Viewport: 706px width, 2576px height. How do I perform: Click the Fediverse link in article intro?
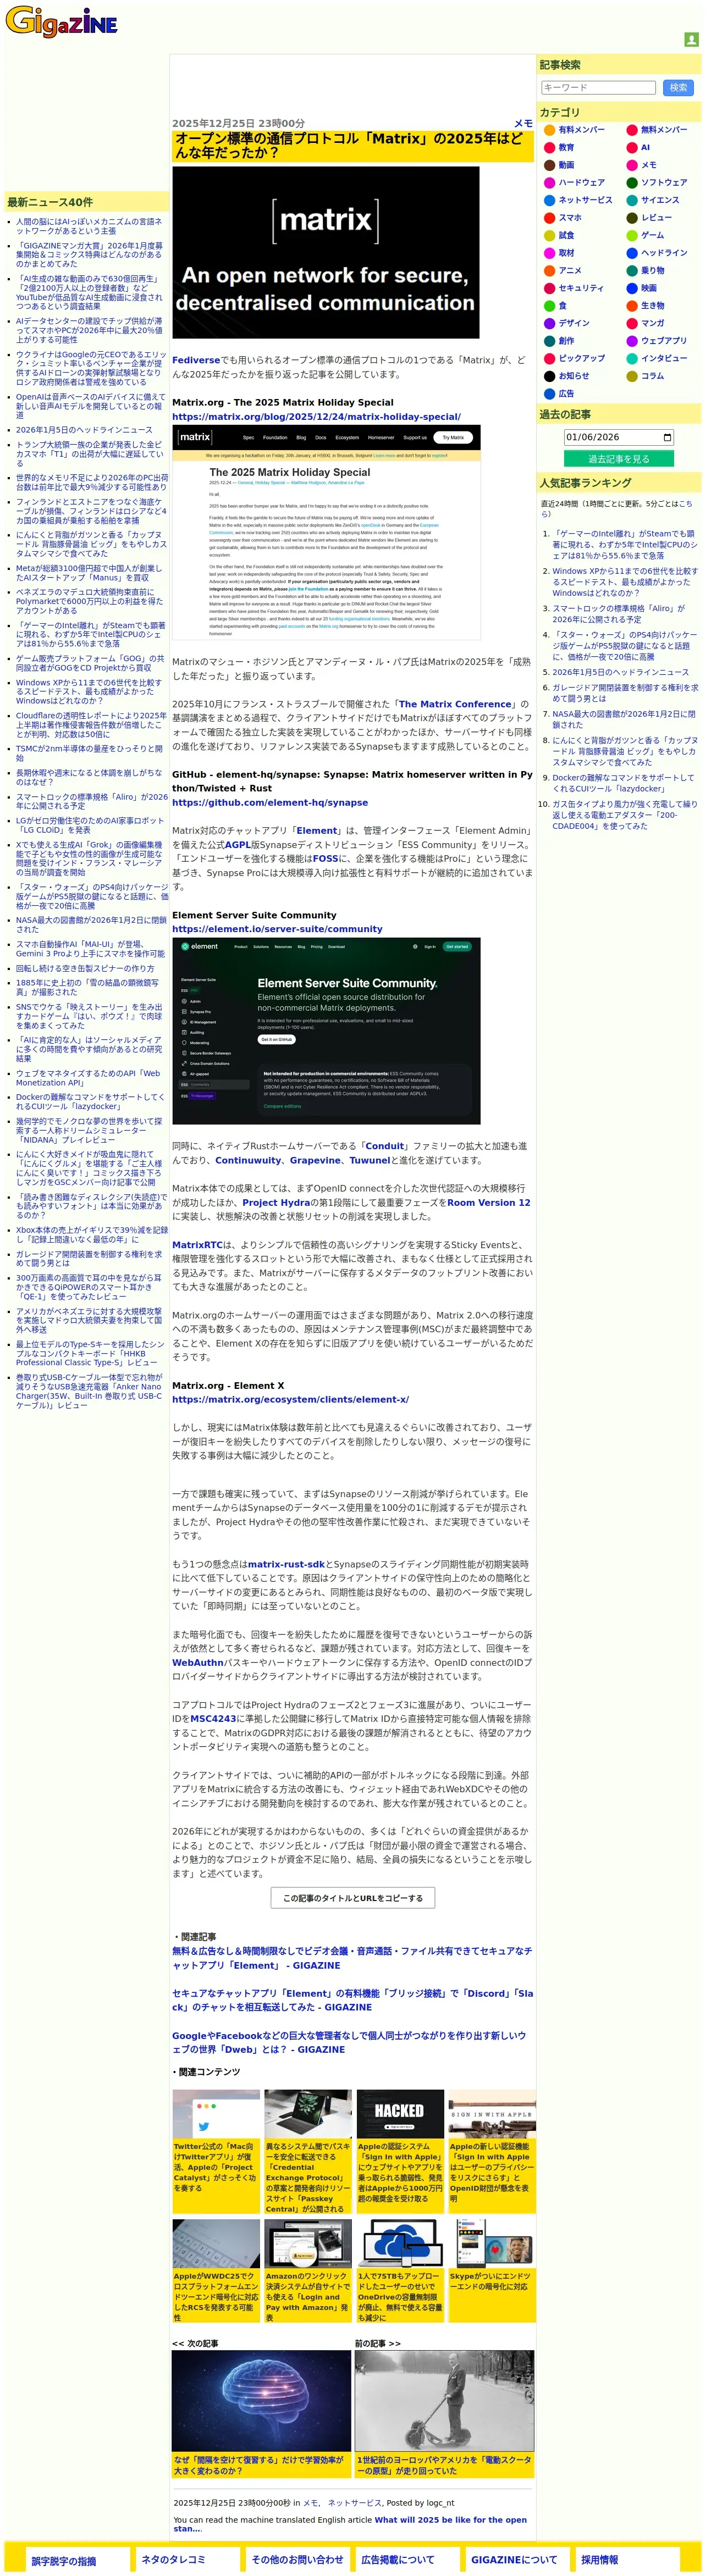(196, 360)
